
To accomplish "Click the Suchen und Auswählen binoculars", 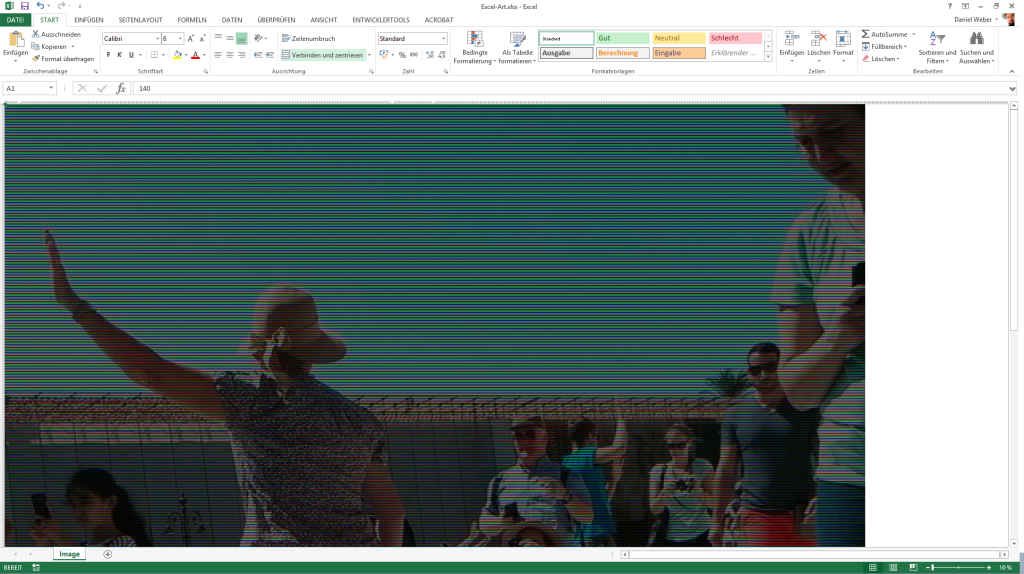I will click(977, 40).
